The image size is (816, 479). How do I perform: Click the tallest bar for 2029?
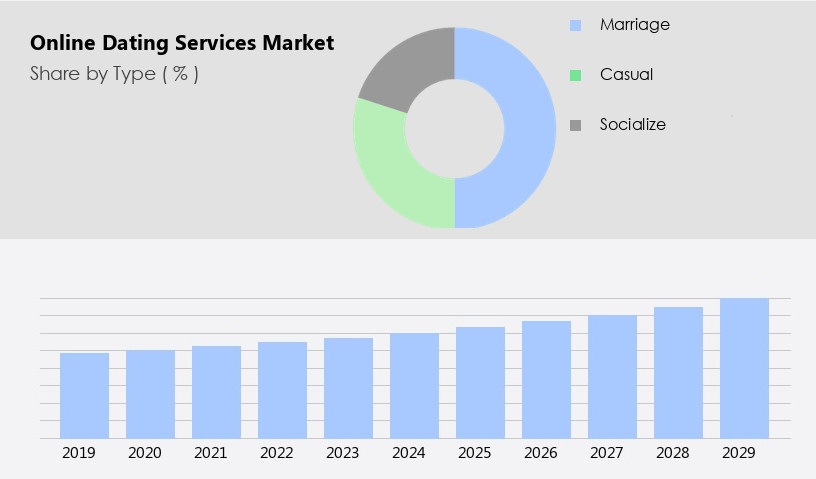(744, 368)
